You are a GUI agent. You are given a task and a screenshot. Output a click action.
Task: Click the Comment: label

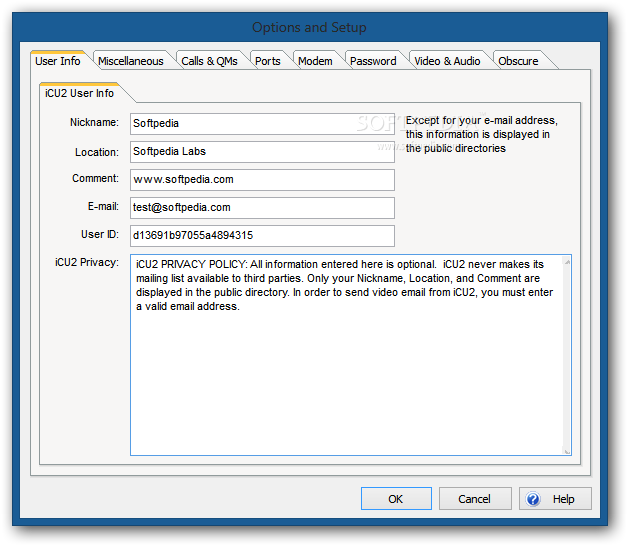pos(95,178)
